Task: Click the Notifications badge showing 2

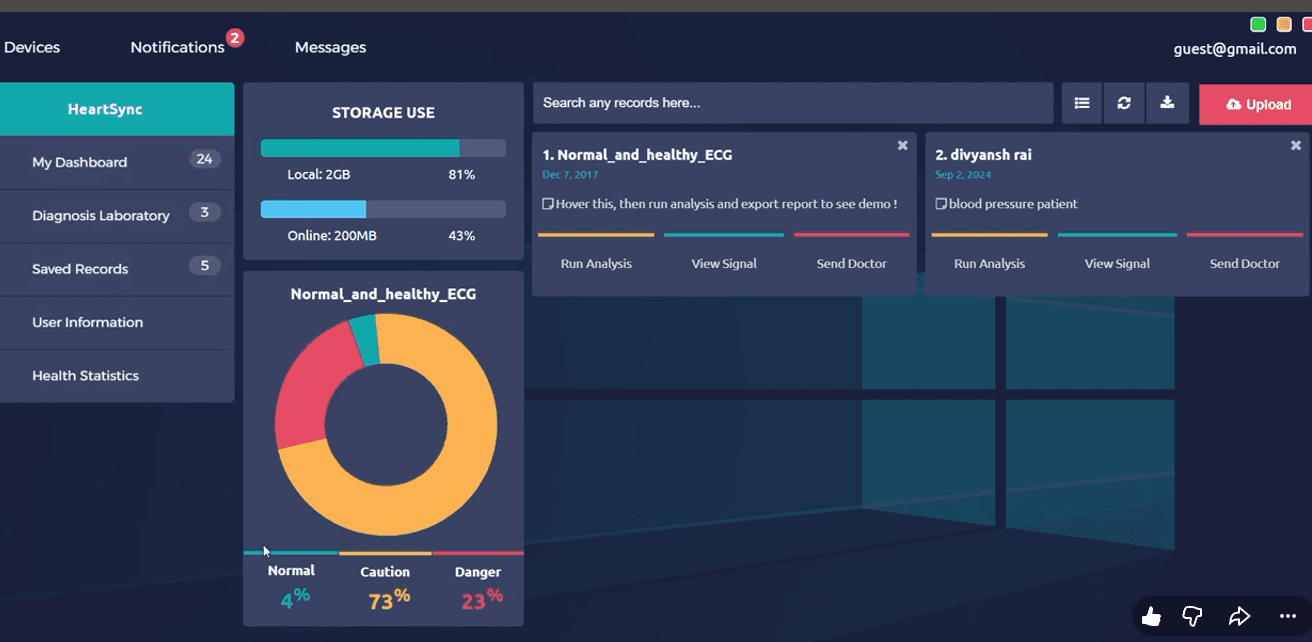Action: tap(234, 38)
